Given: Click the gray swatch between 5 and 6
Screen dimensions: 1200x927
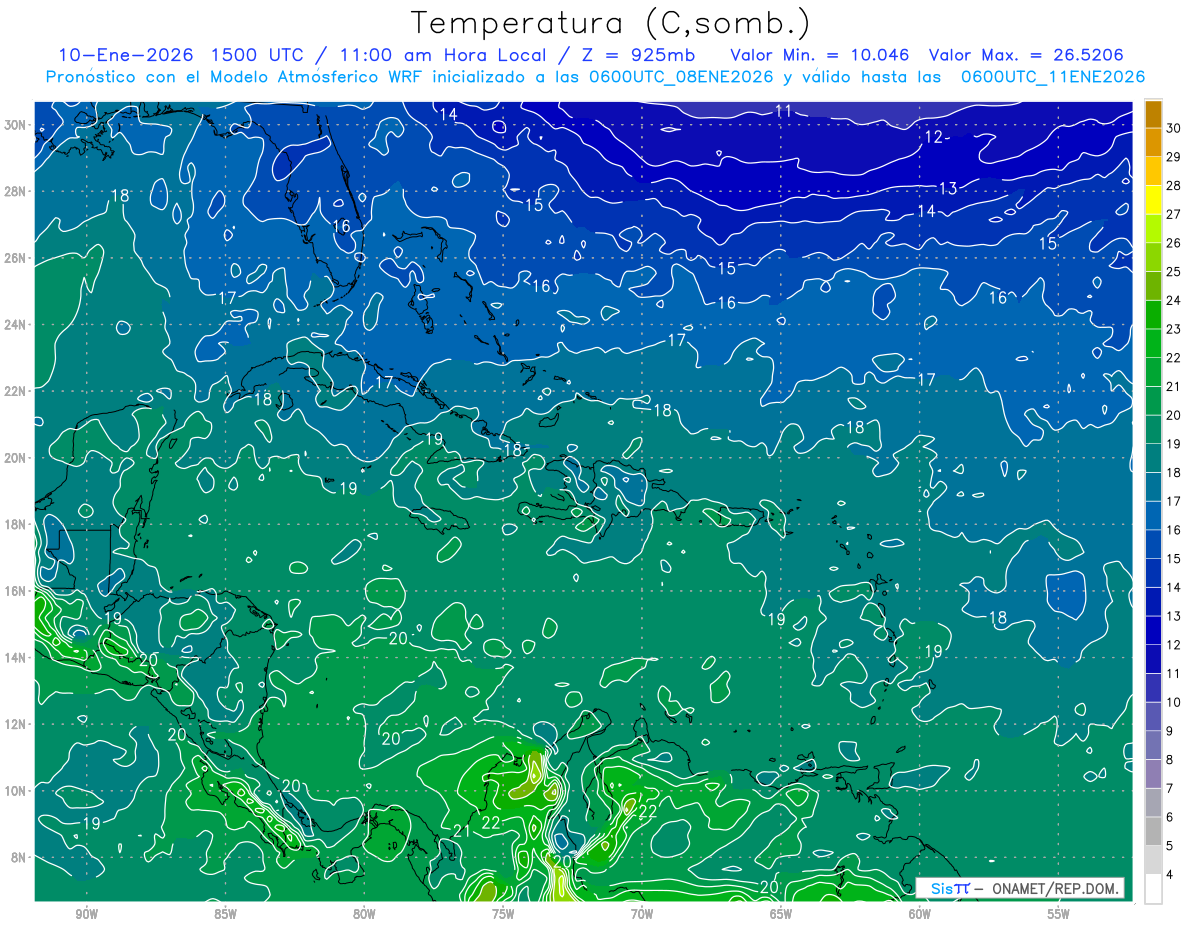Looking at the screenshot, I should point(1153,832).
